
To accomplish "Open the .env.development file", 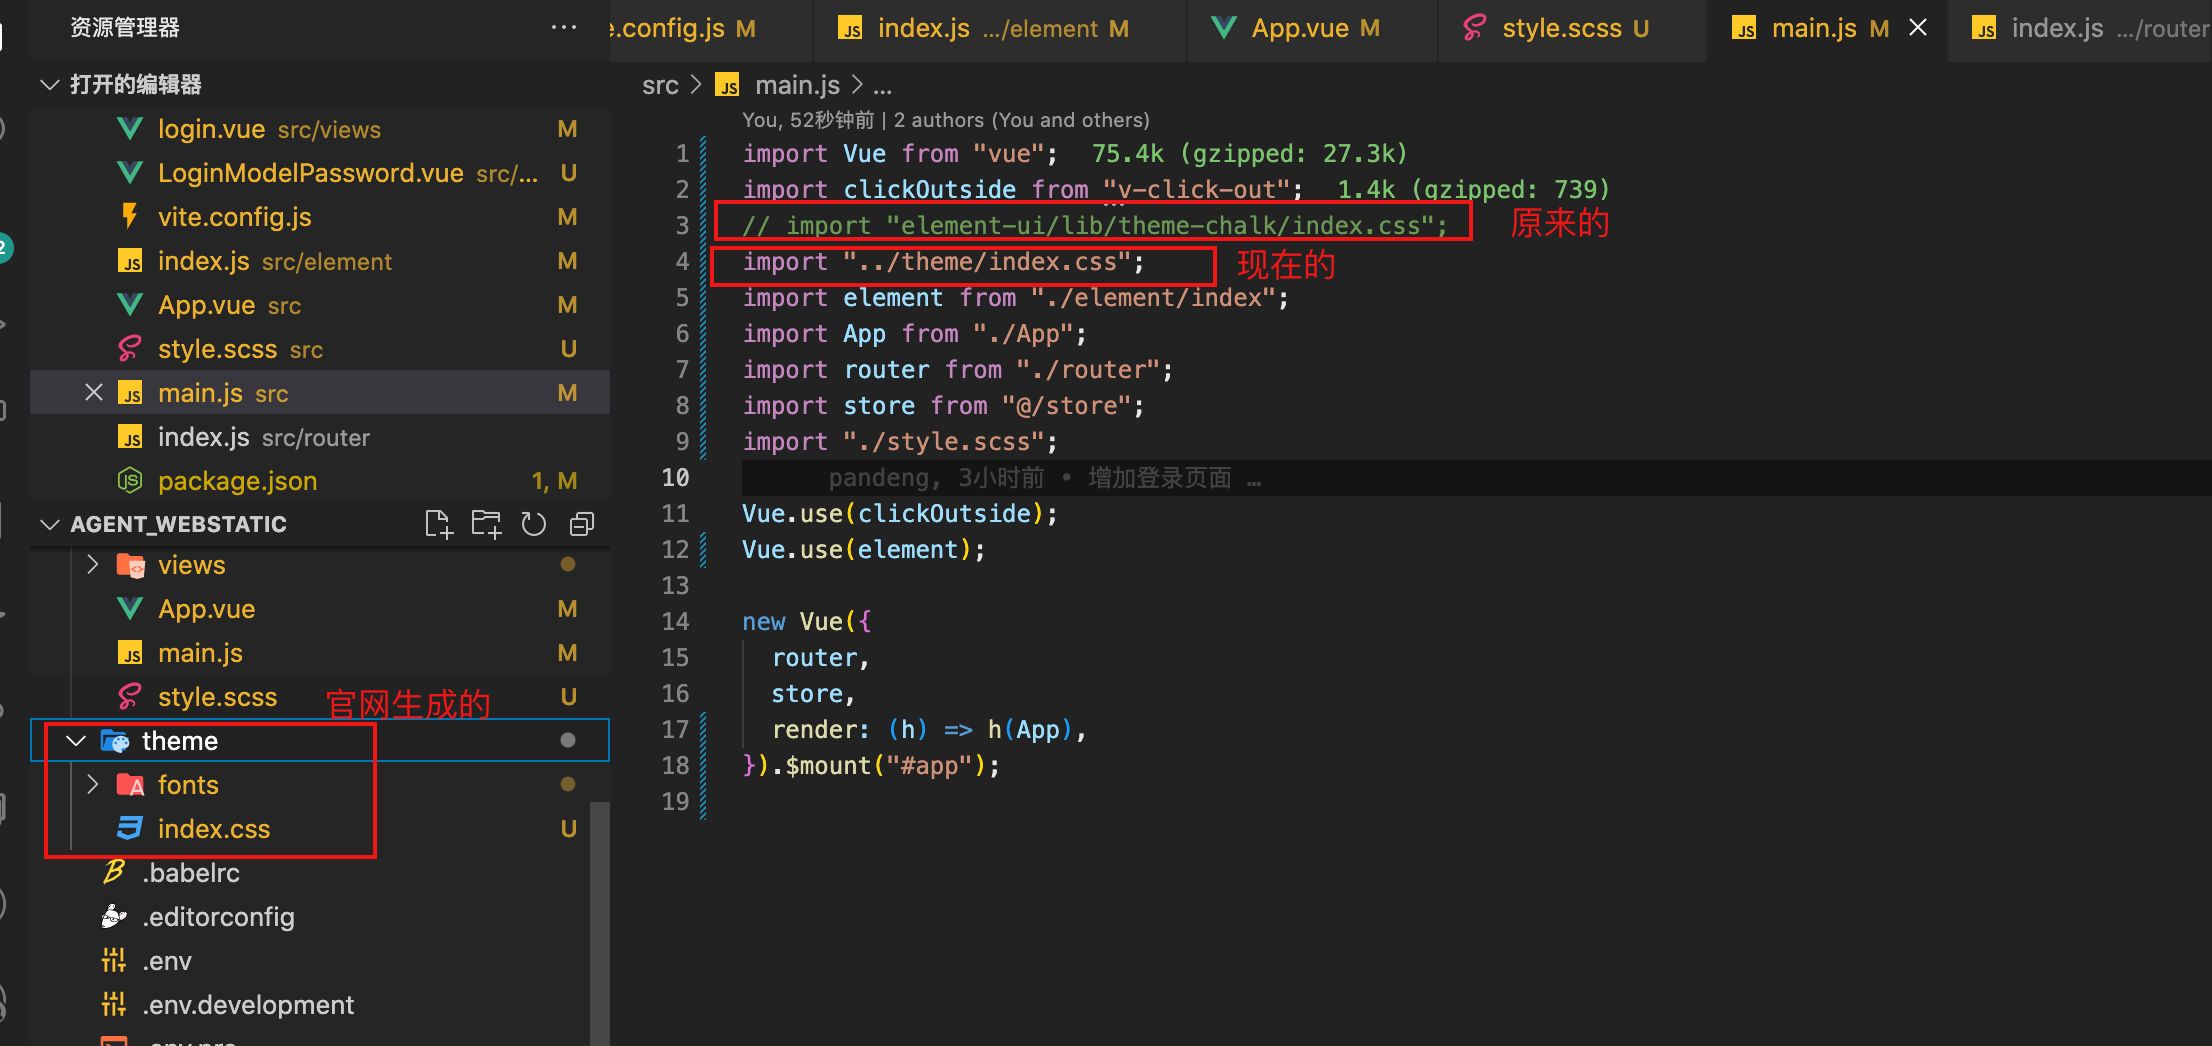I will pyautogui.click(x=310, y=1005).
